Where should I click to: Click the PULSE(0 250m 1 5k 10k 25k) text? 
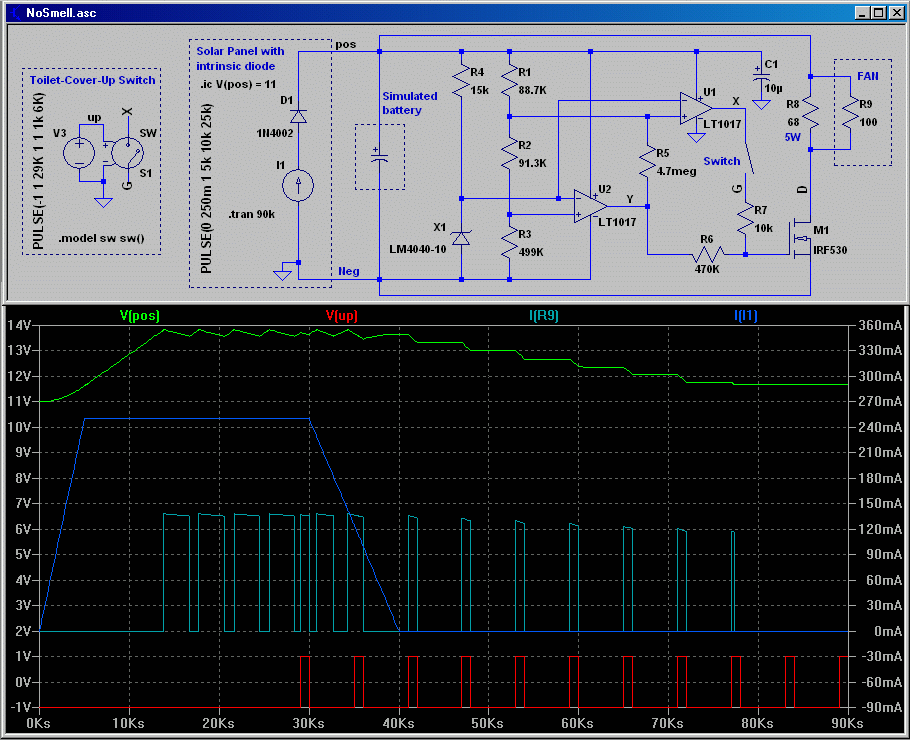click(206, 189)
